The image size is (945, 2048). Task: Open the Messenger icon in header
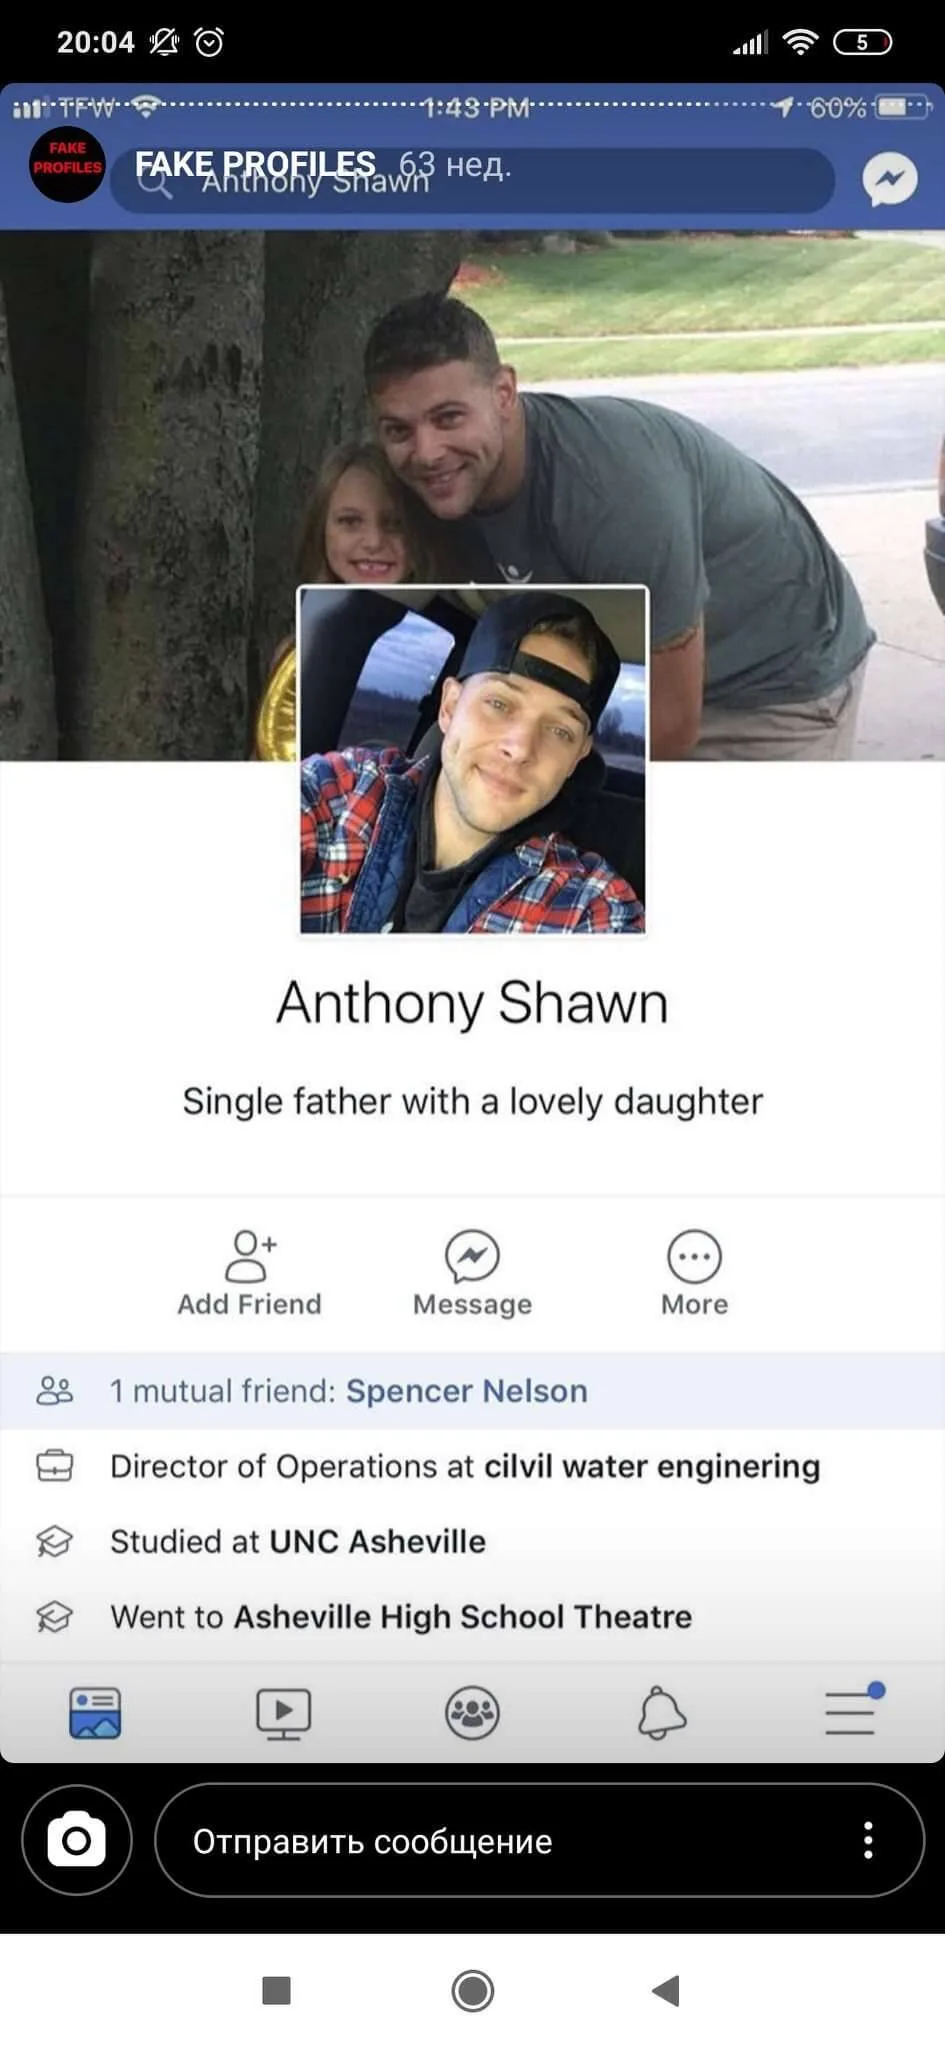click(890, 180)
